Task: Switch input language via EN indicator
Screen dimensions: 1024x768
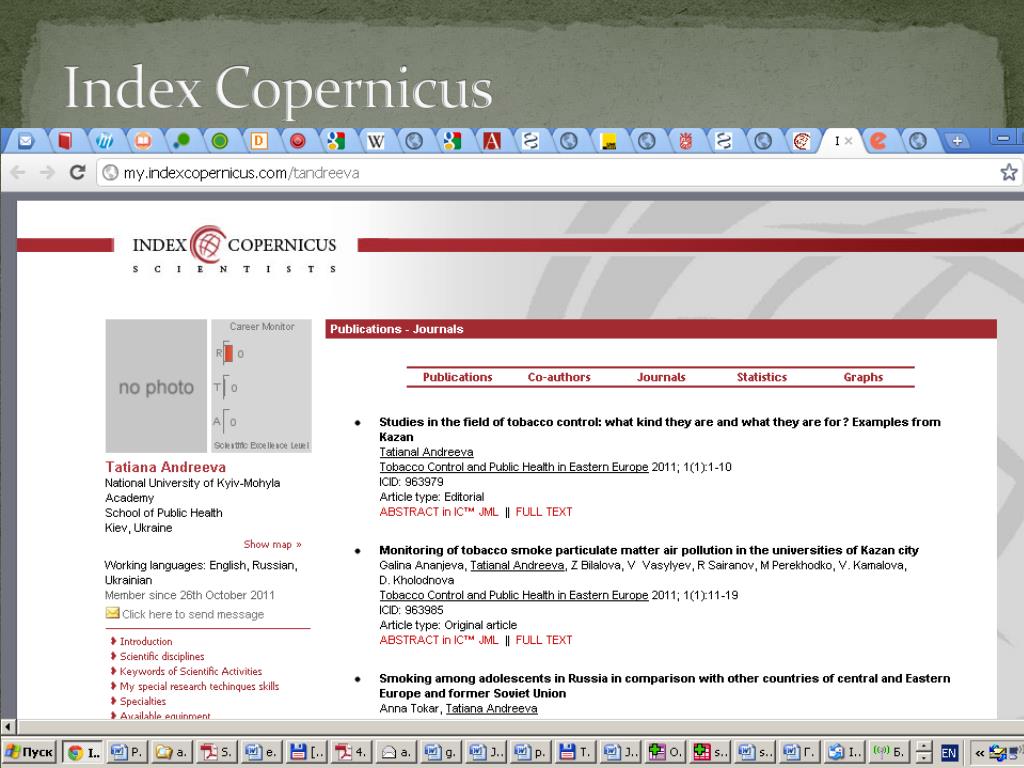Action: [948, 753]
